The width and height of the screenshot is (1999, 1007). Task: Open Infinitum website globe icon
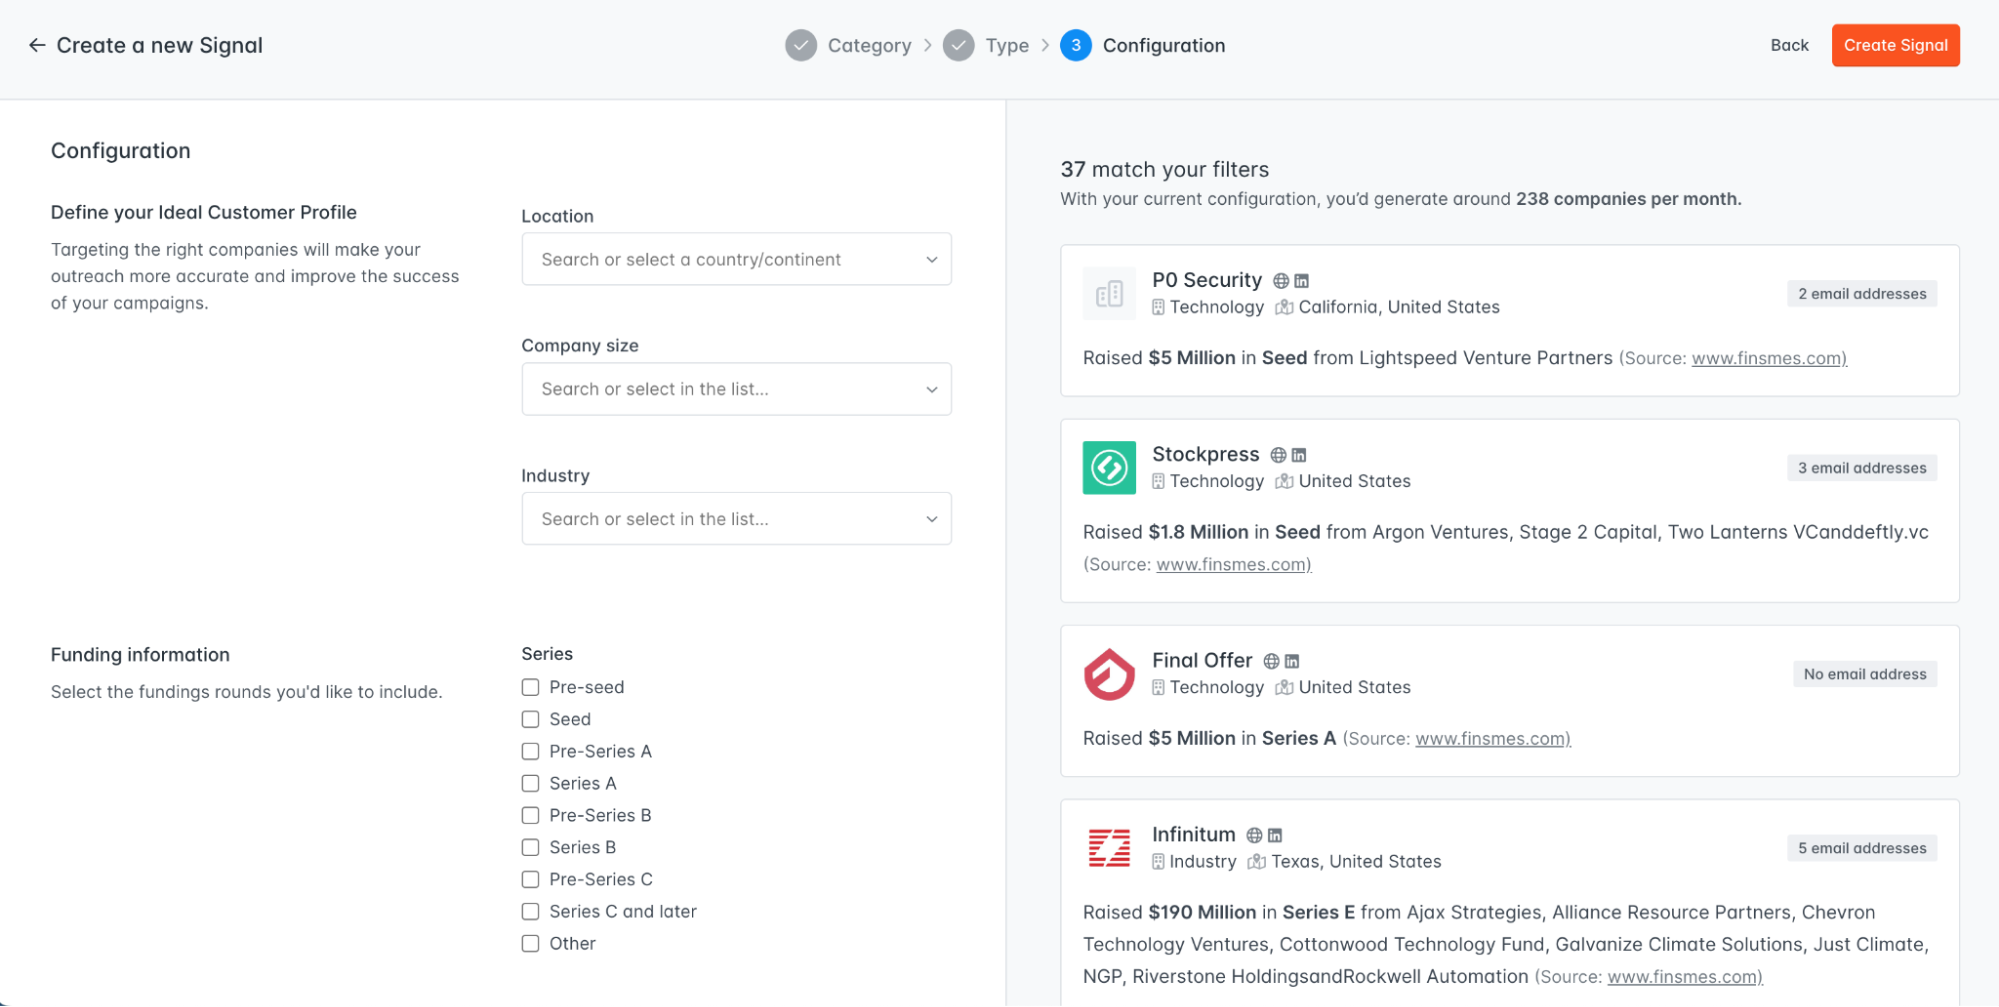[x=1254, y=835]
